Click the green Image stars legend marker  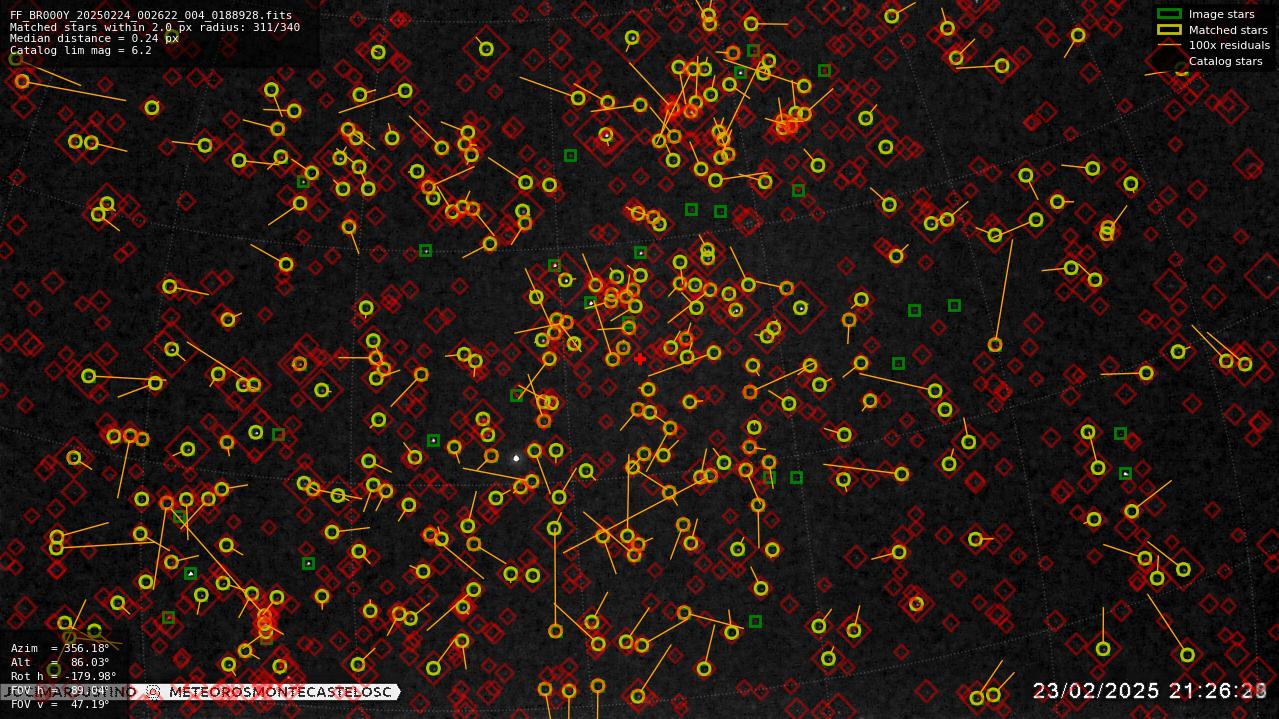click(1169, 14)
